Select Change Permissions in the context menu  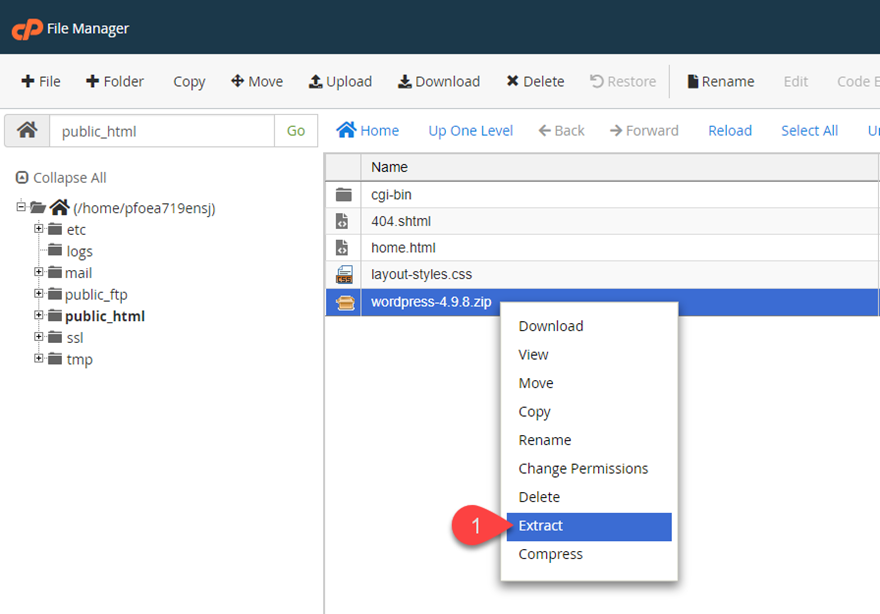point(581,468)
